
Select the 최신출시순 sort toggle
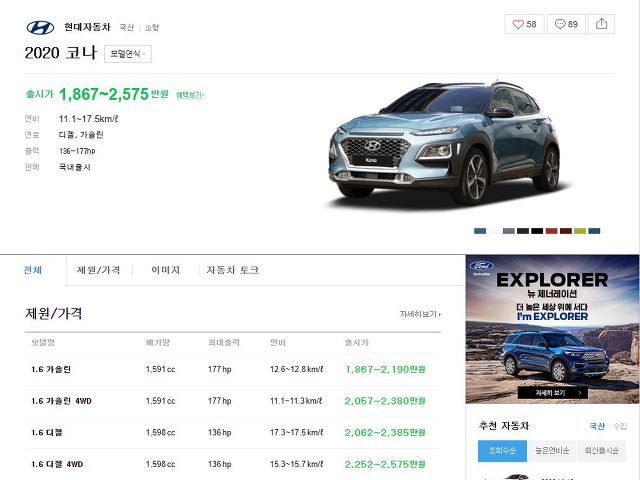click(601, 451)
